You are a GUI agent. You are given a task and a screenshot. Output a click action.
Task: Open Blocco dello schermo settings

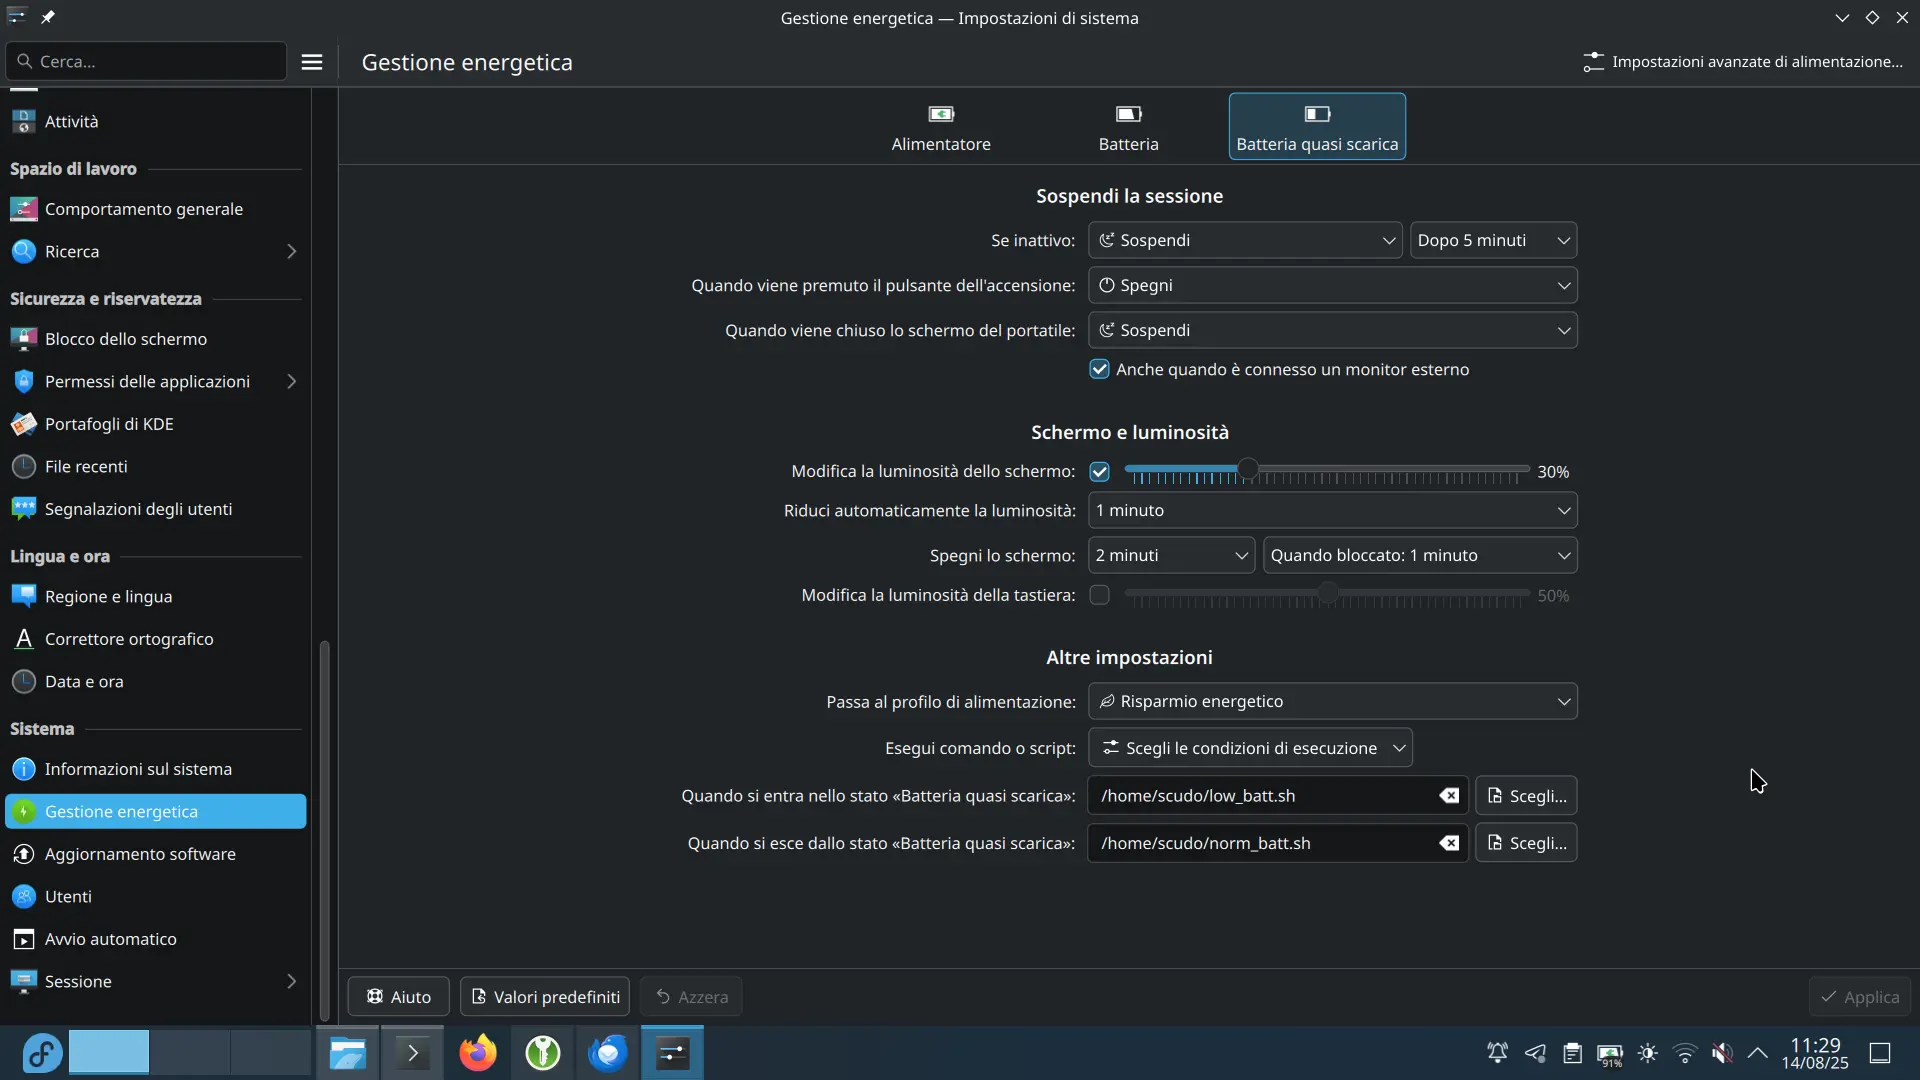coord(124,339)
